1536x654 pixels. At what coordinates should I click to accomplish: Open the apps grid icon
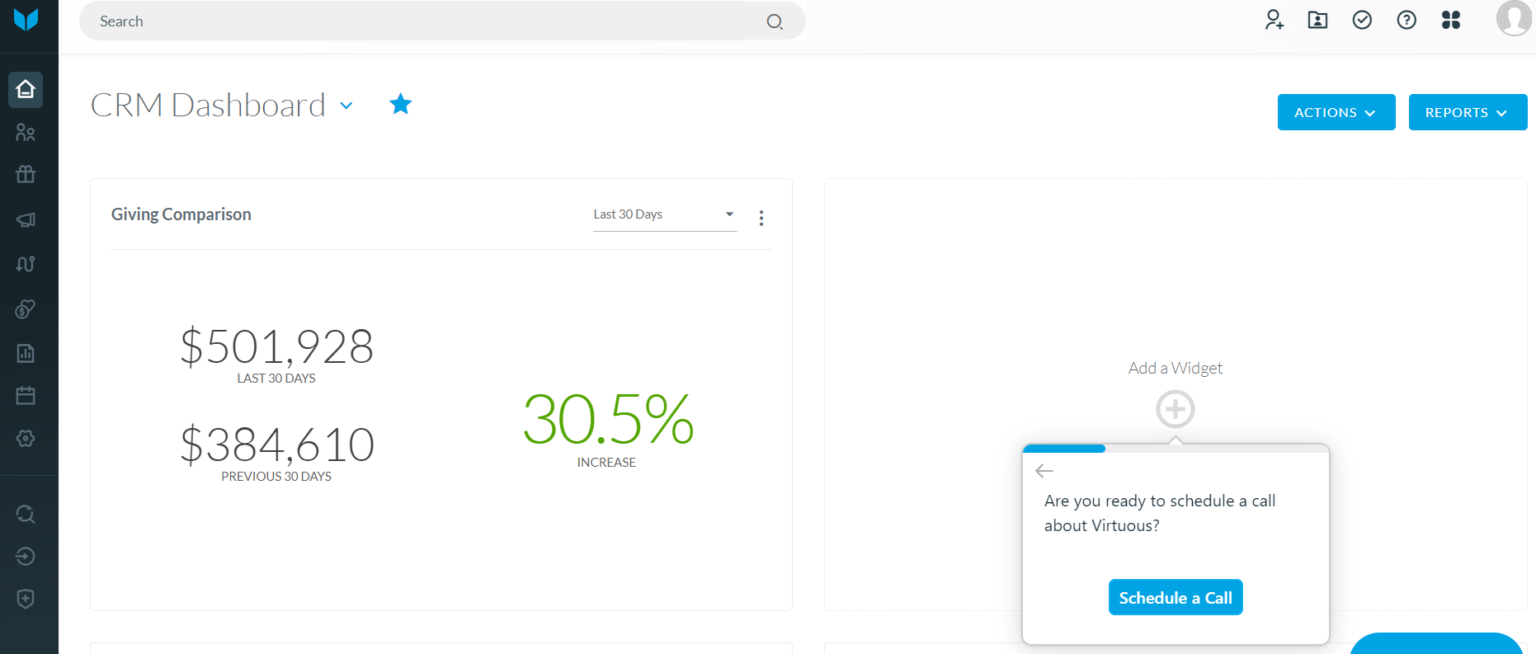1450,19
